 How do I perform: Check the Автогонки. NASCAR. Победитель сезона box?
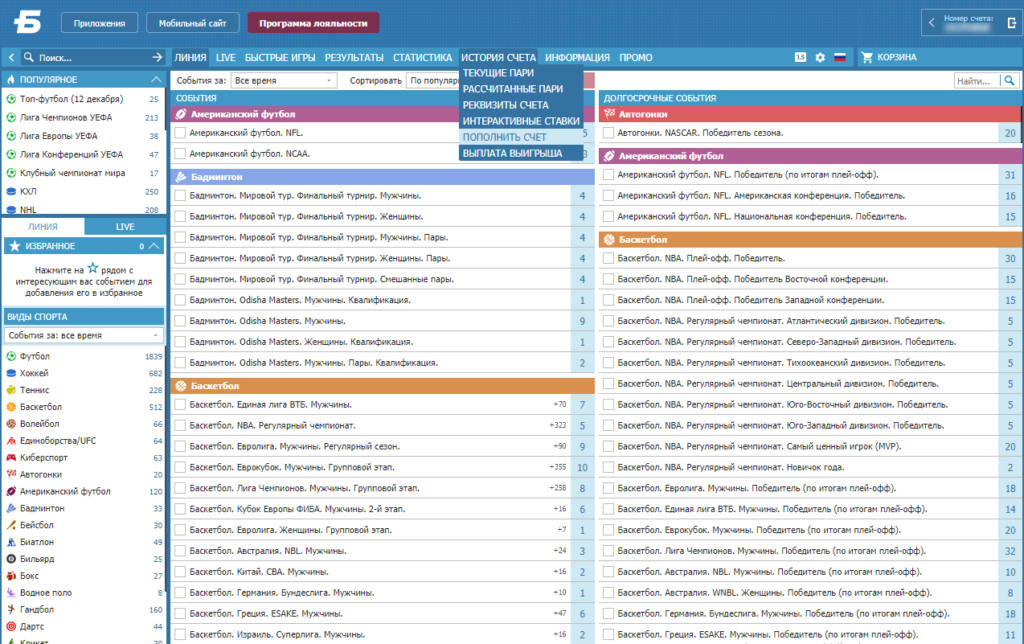(x=609, y=133)
